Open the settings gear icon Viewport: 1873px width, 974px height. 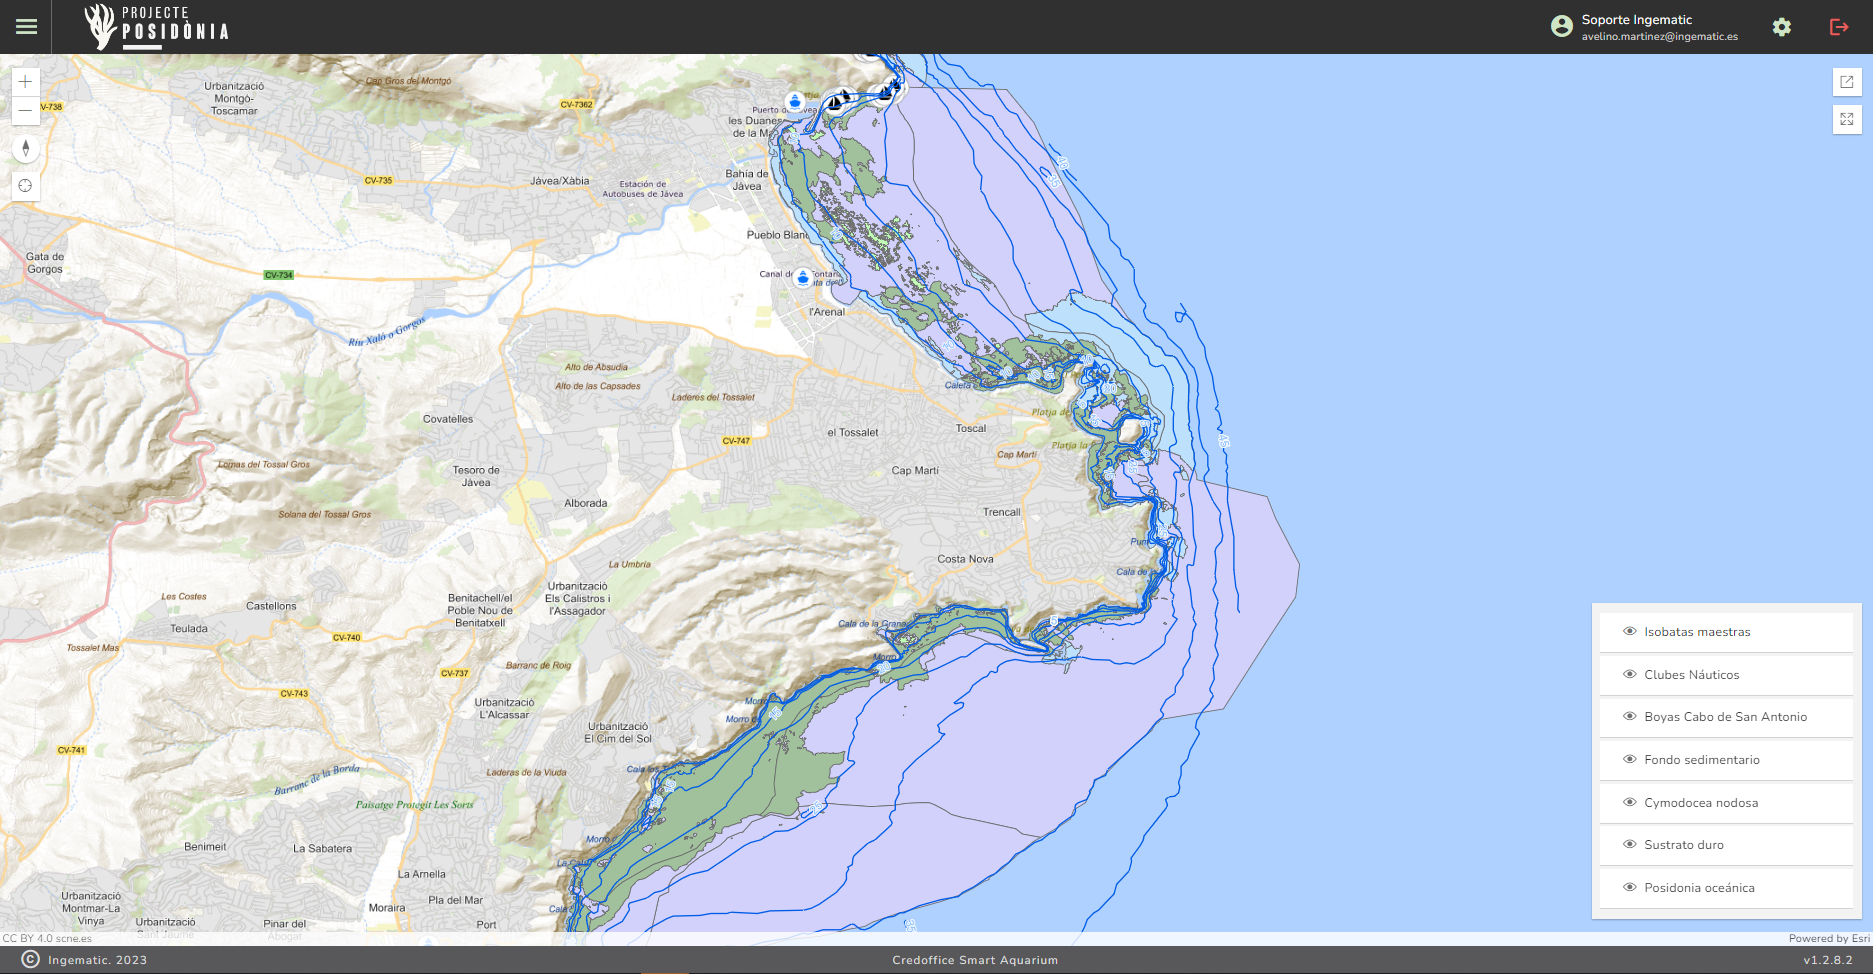pos(1782,27)
